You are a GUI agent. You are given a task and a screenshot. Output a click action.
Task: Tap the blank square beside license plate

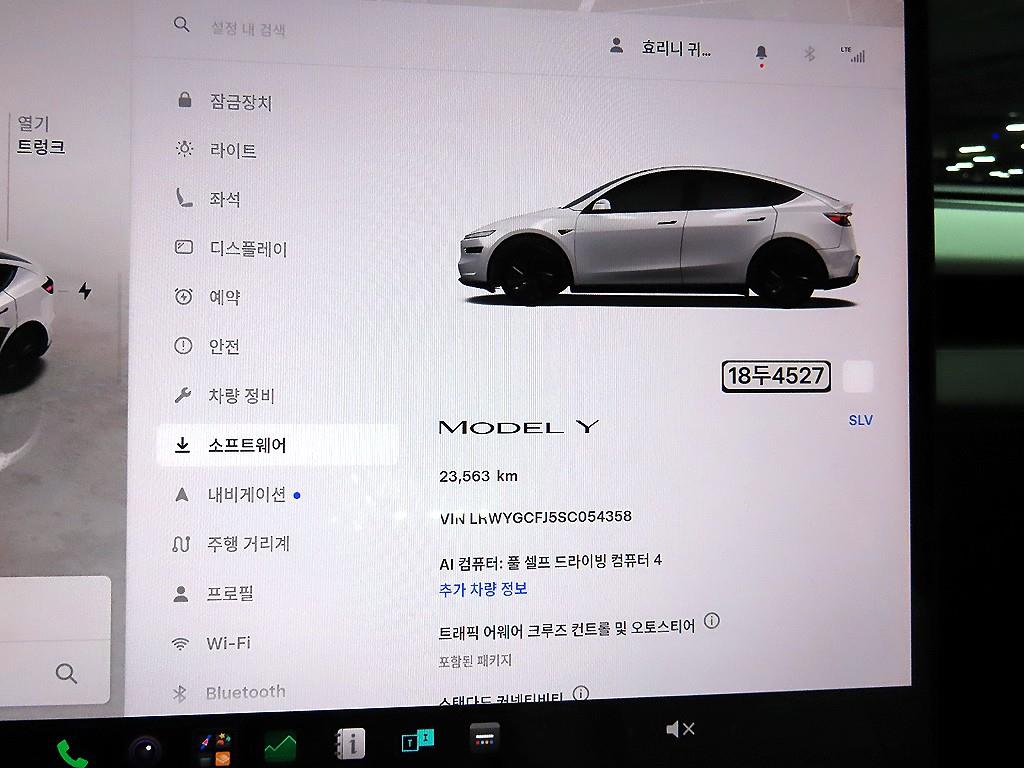click(858, 376)
